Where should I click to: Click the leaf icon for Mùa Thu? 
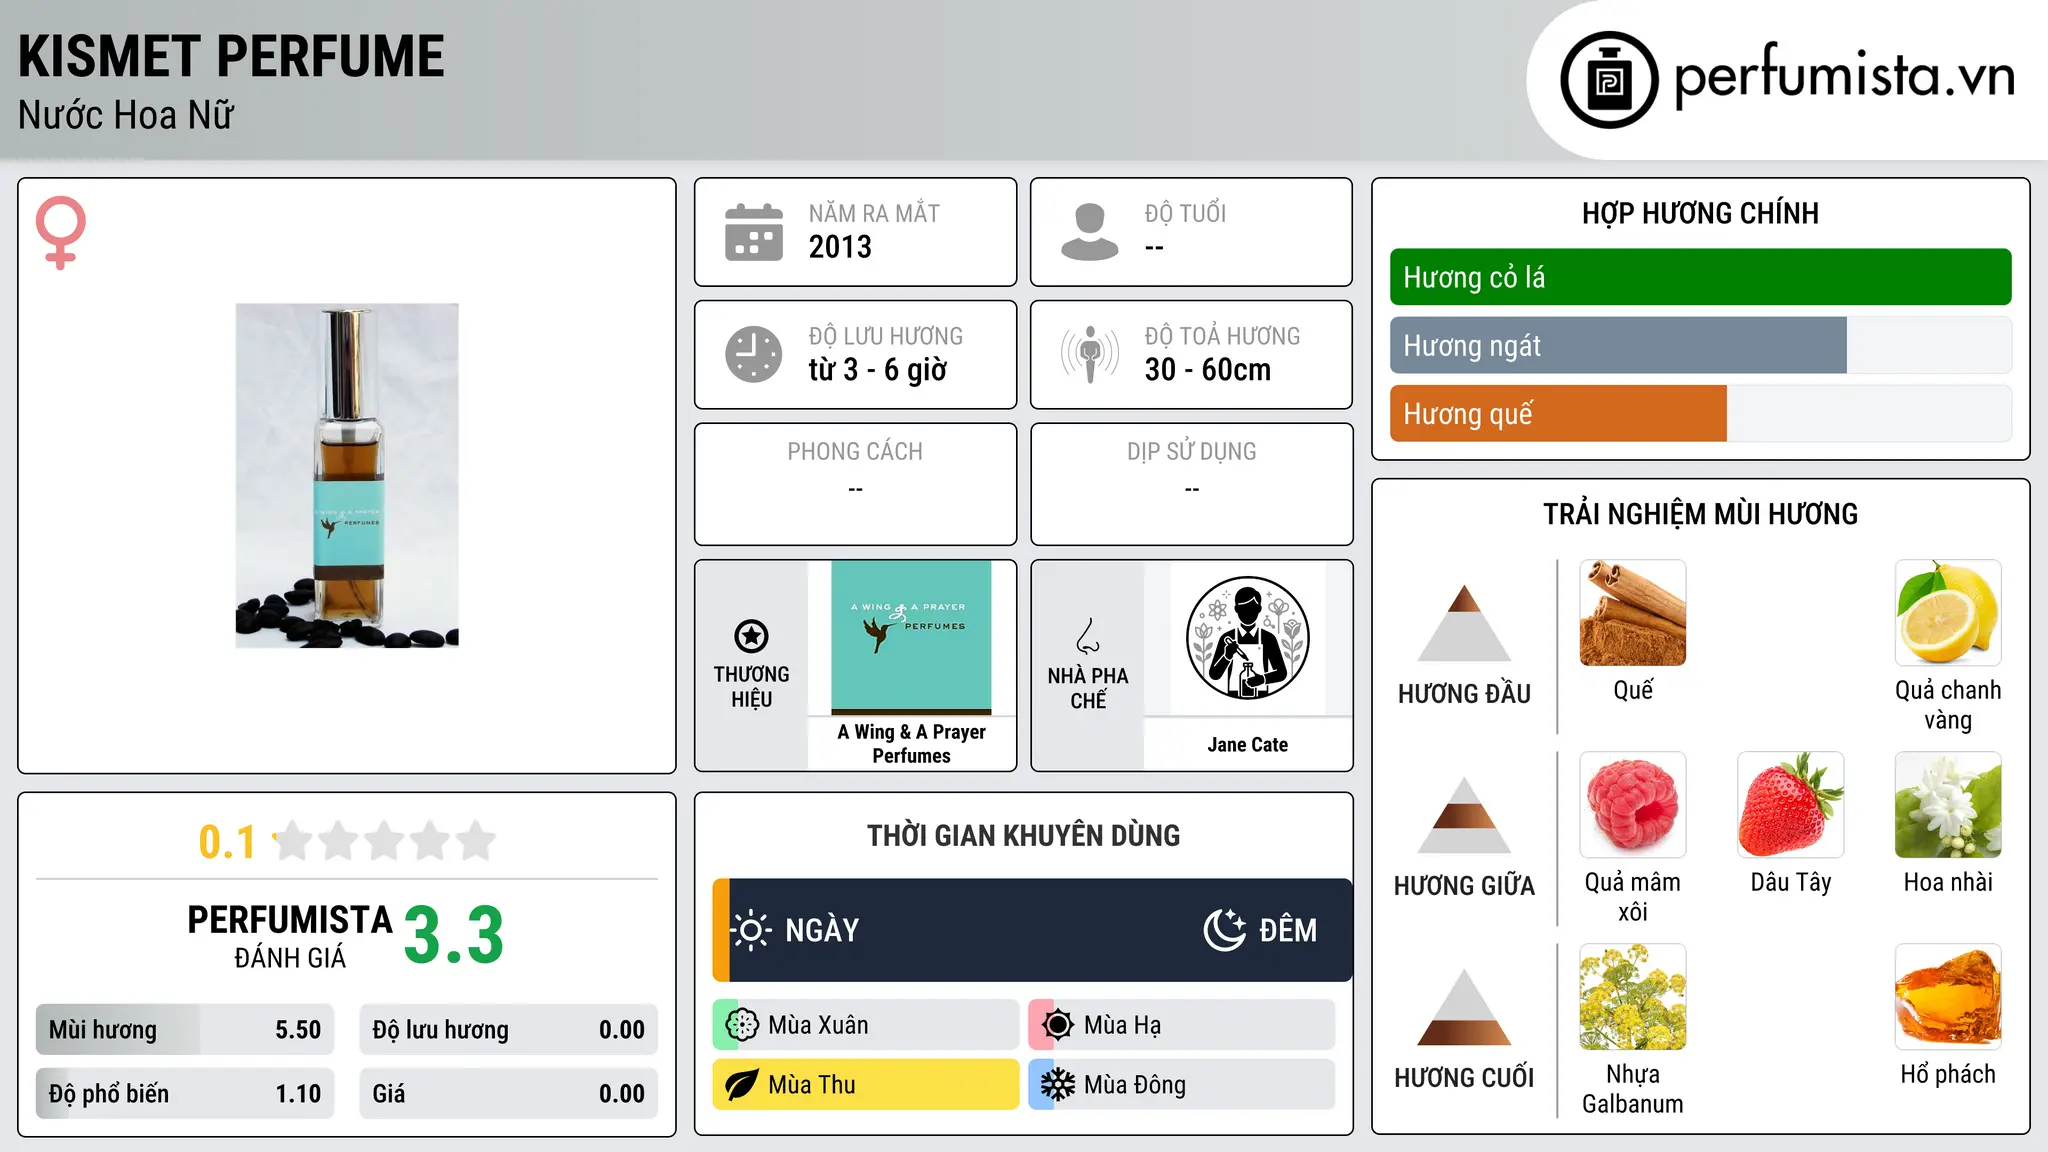tap(742, 1085)
